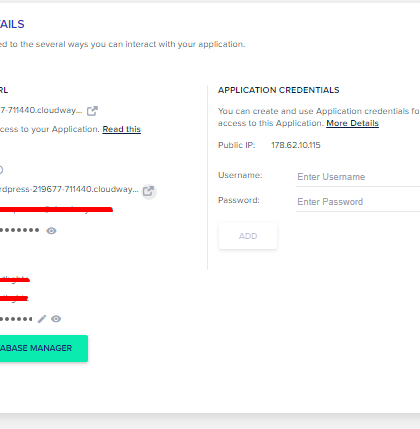Focus the Enter Password field
Screen dimensions: 420x429
coord(358,202)
